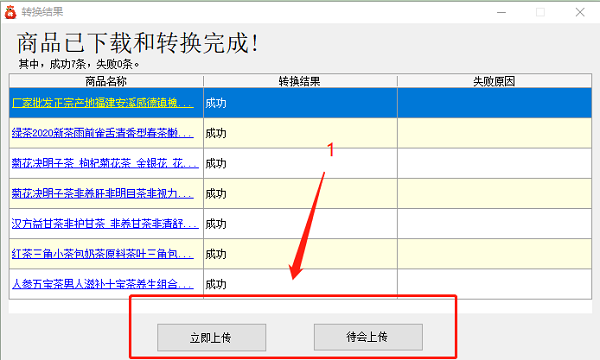Open the 汉方益甘茶非护甘茶 product link
600x360 pixels.
pos(105,224)
